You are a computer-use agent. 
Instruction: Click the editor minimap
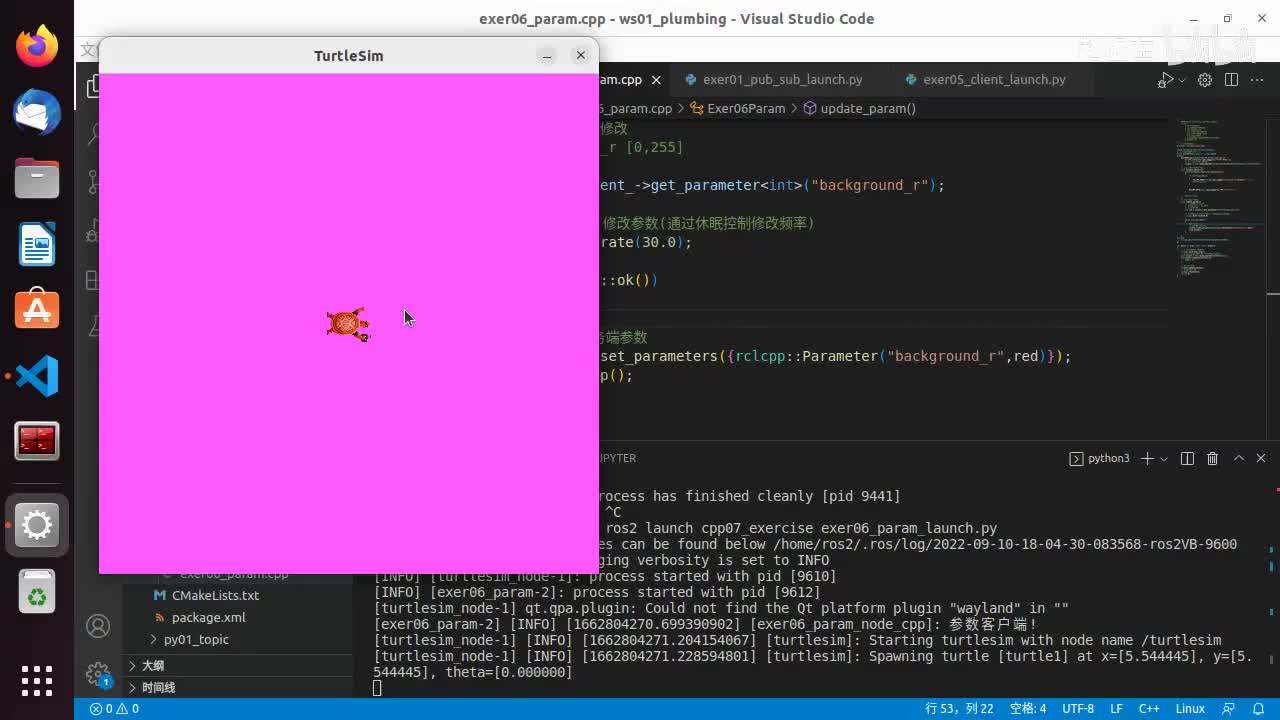[x=1217, y=200]
